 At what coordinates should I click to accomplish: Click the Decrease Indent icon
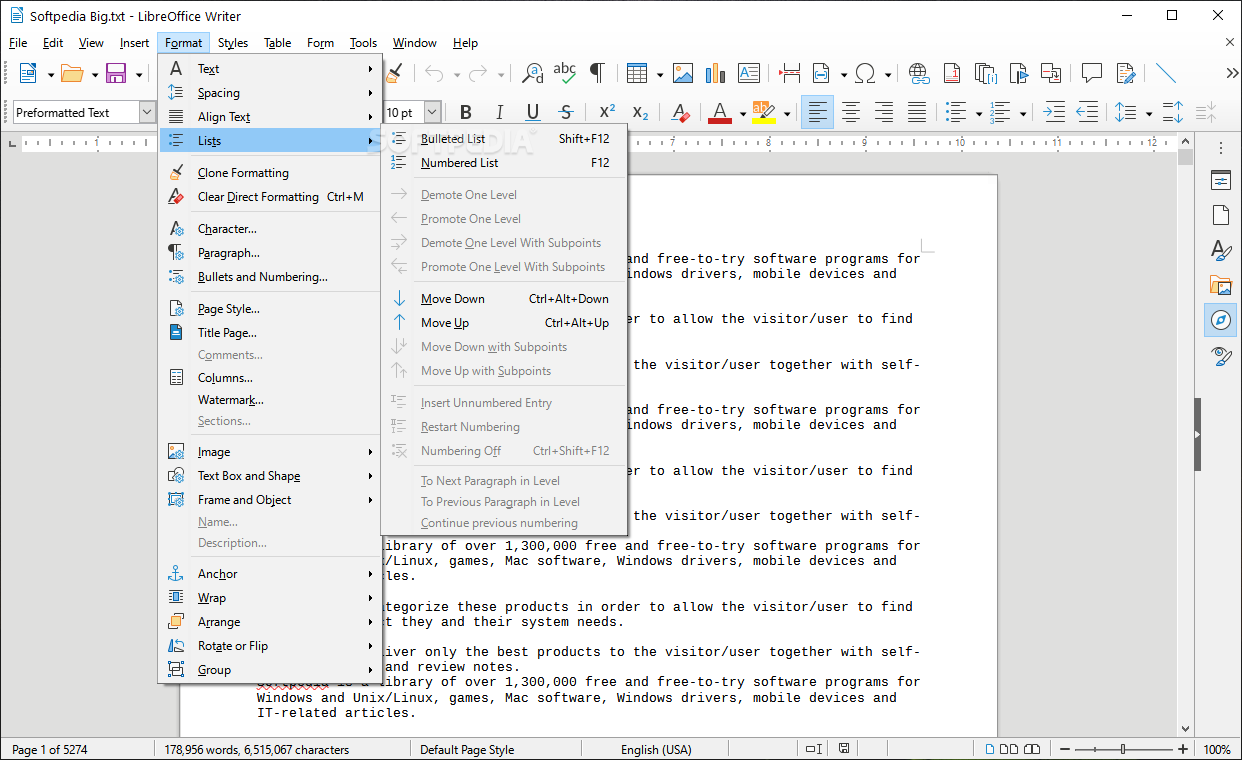click(x=1087, y=113)
